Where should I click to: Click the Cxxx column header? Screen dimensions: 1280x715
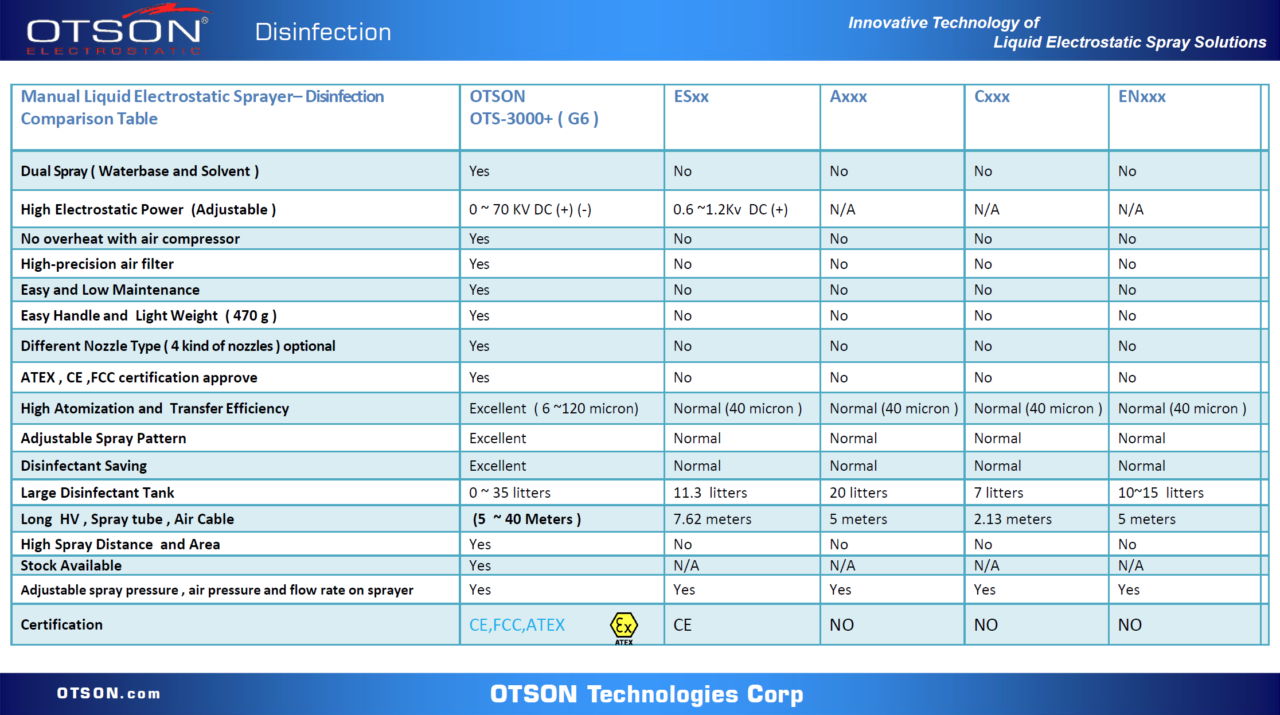pyautogui.click(x=992, y=97)
